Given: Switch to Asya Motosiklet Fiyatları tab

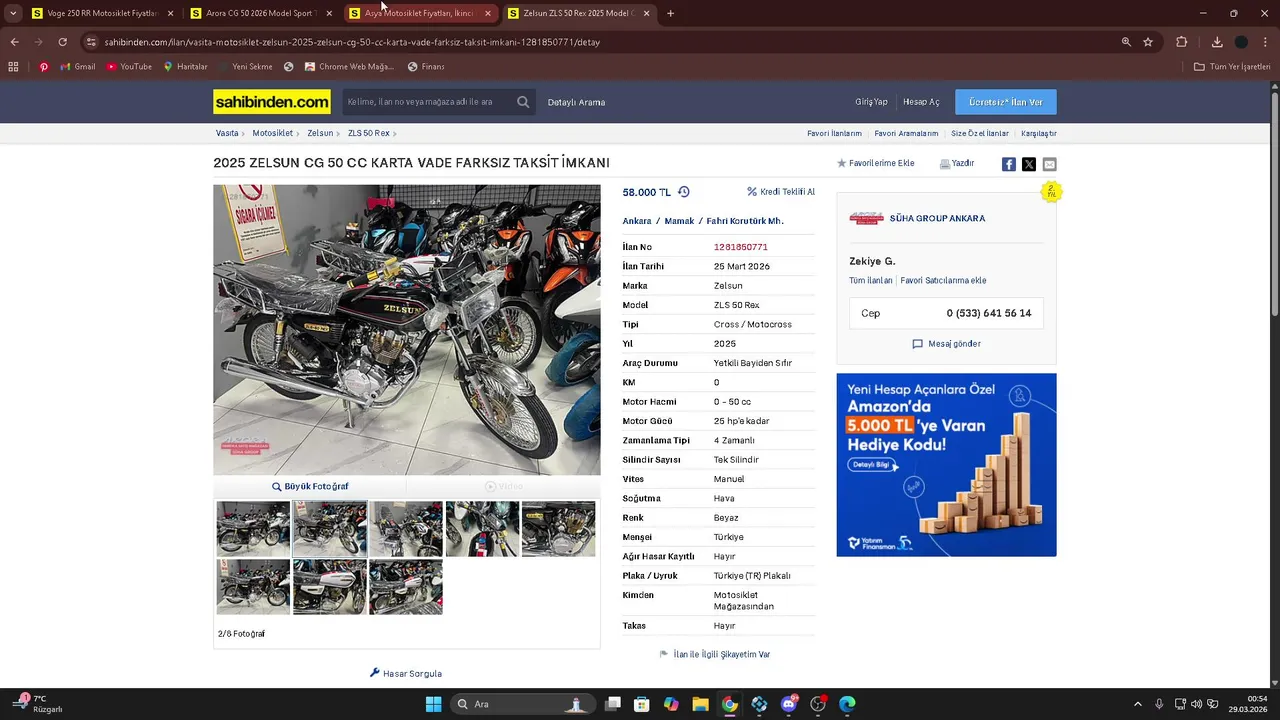Looking at the screenshot, I should 419,13.
